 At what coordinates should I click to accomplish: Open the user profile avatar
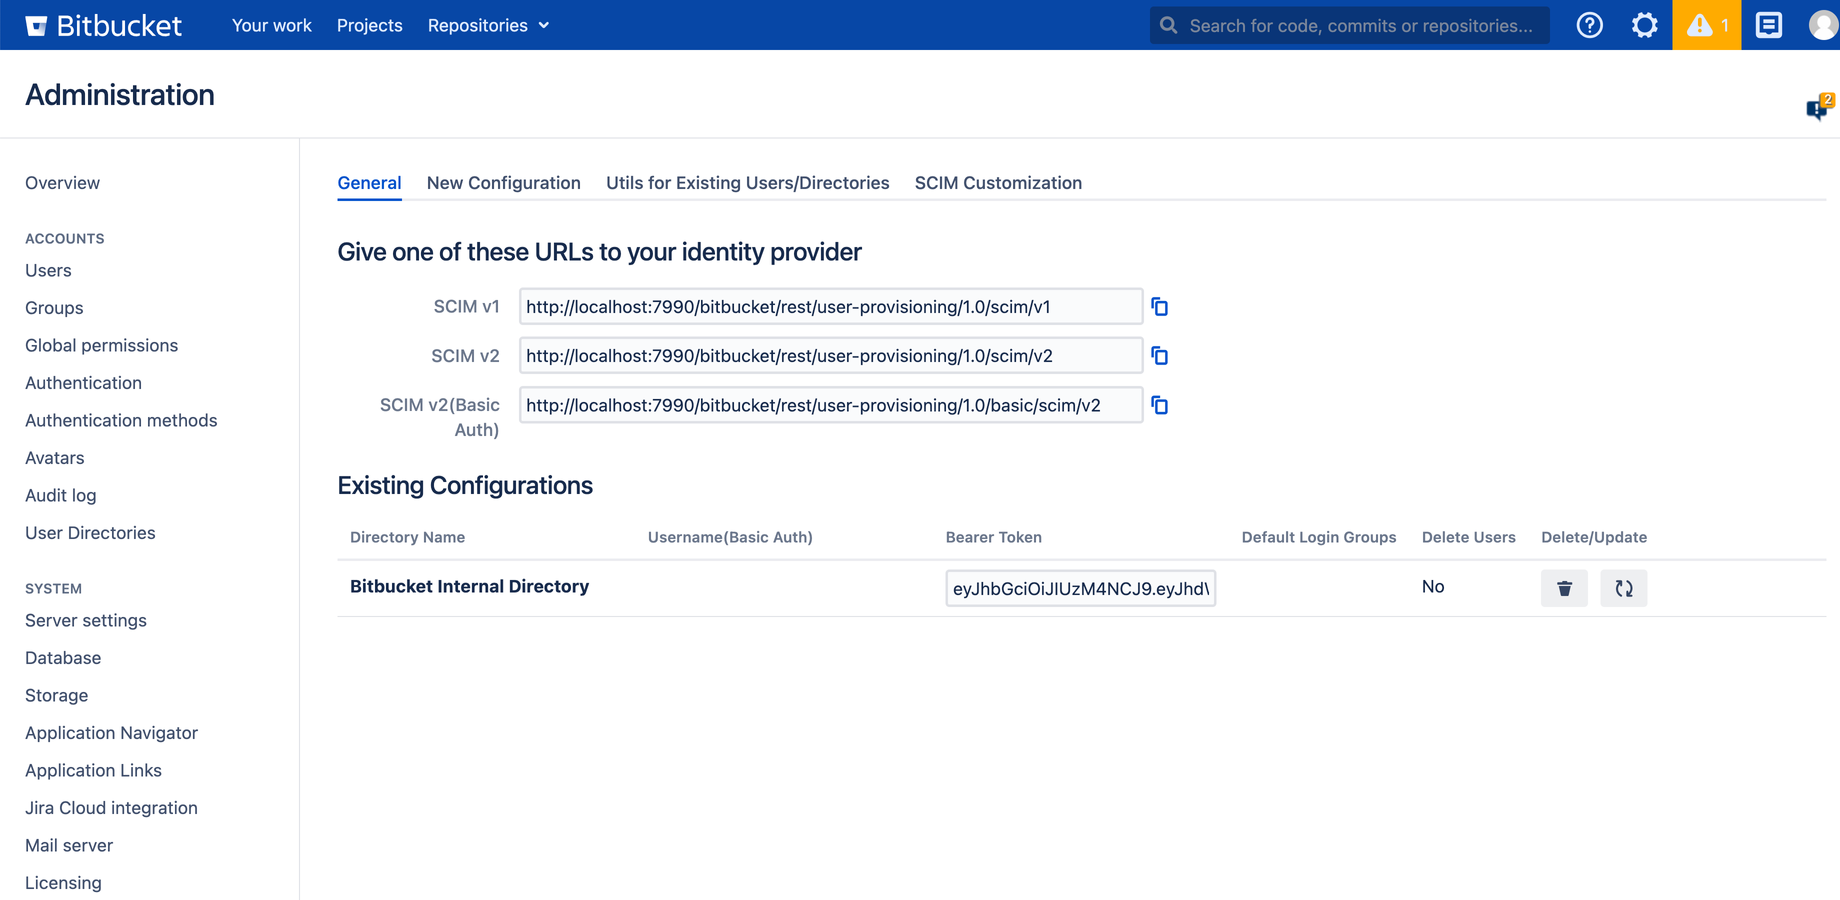[x=1824, y=25]
